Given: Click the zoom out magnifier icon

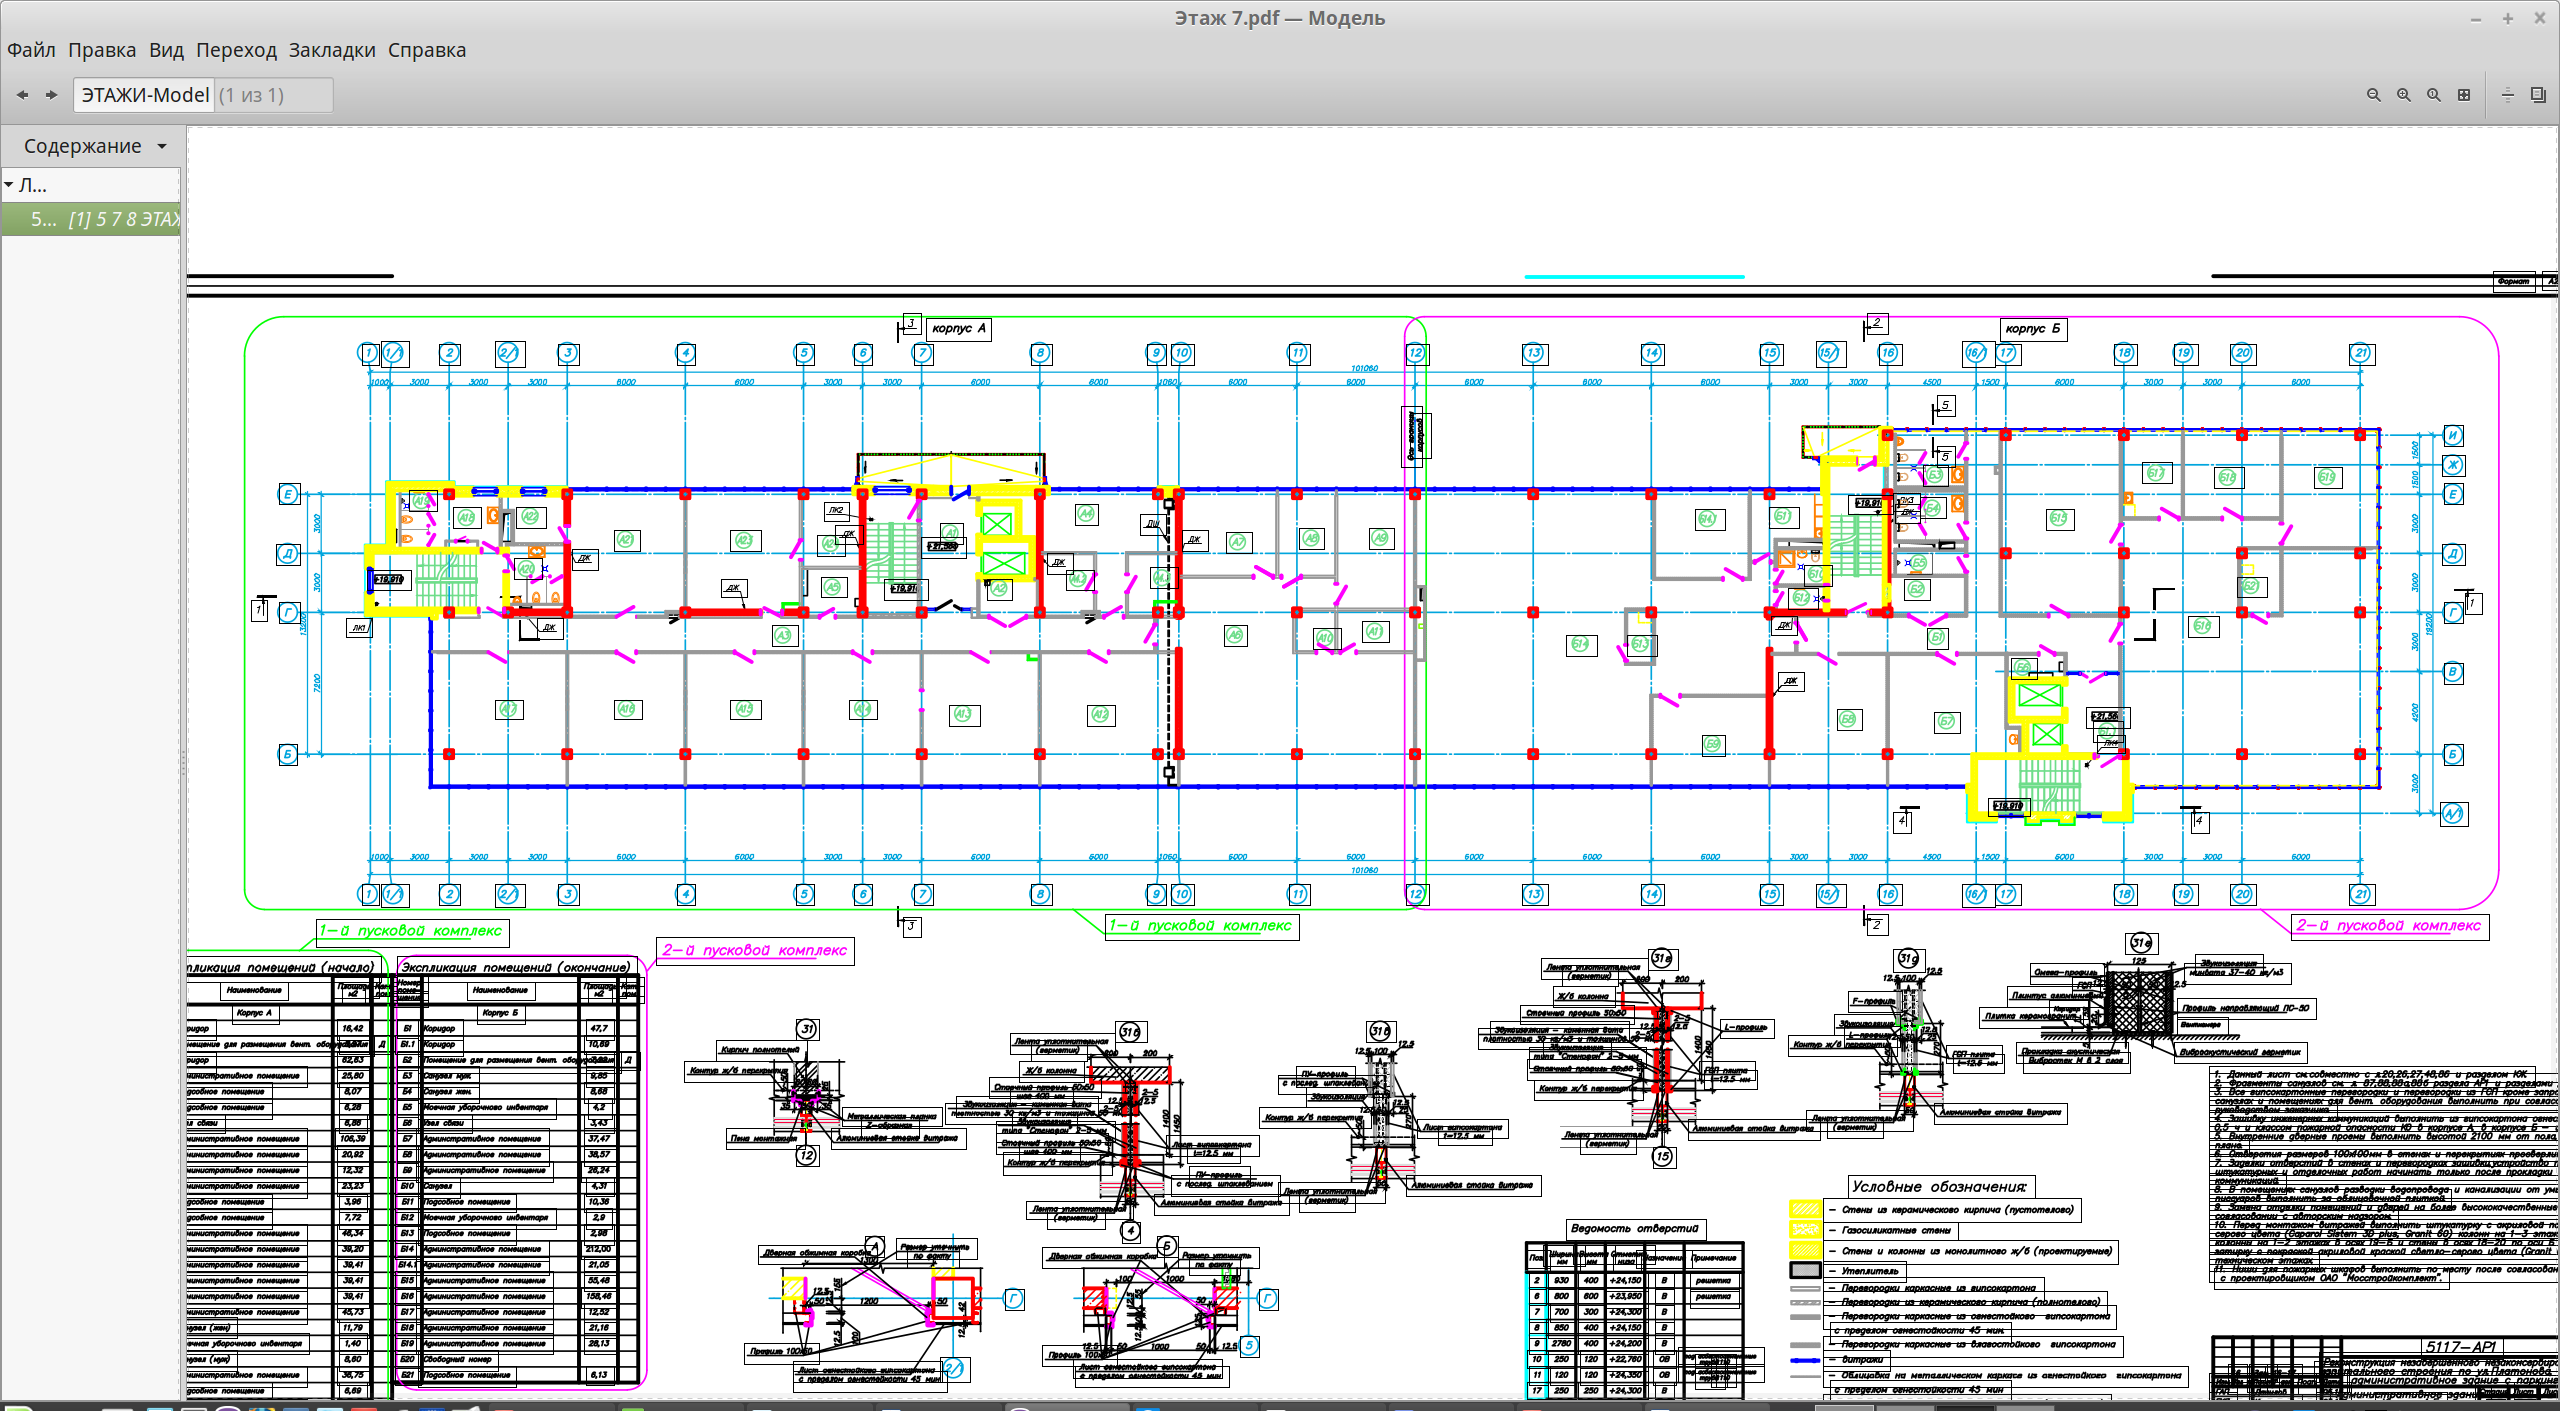Looking at the screenshot, I should pos(2374,95).
